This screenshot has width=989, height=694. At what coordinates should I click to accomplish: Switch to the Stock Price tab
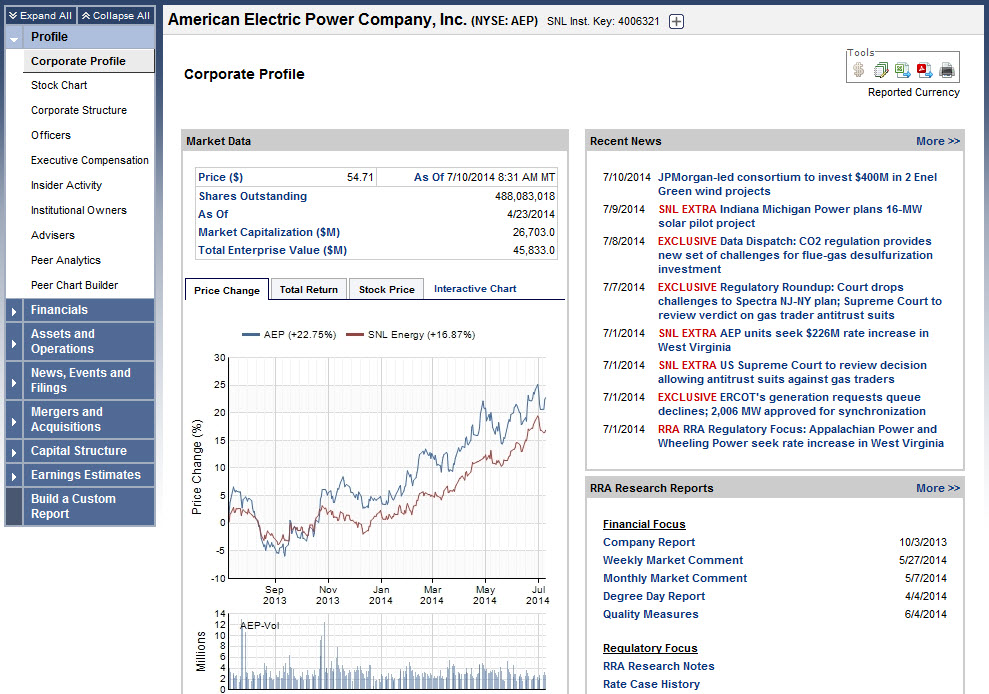[x=386, y=289]
